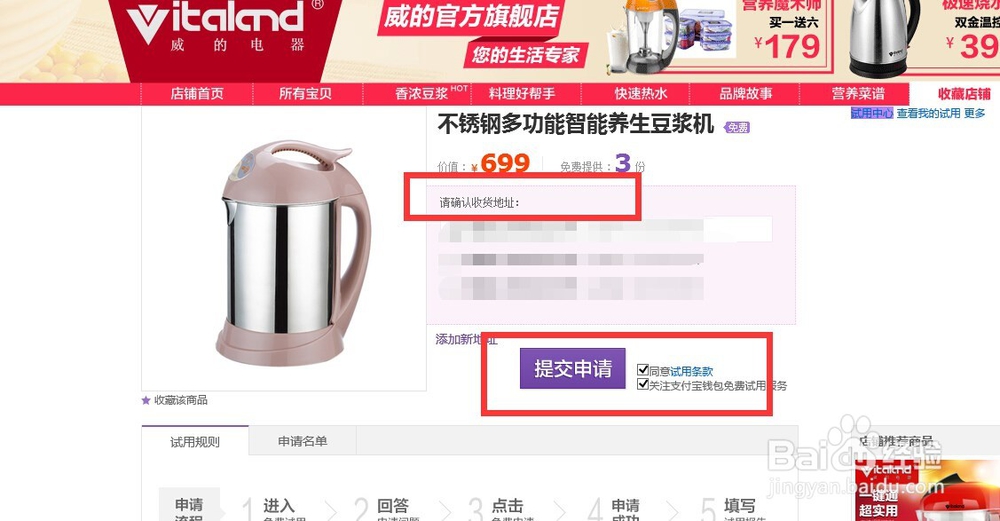The height and width of the screenshot is (521, 1000).
Task: Open 店铺首页 in the navigation bar
Action: [197, 94]
